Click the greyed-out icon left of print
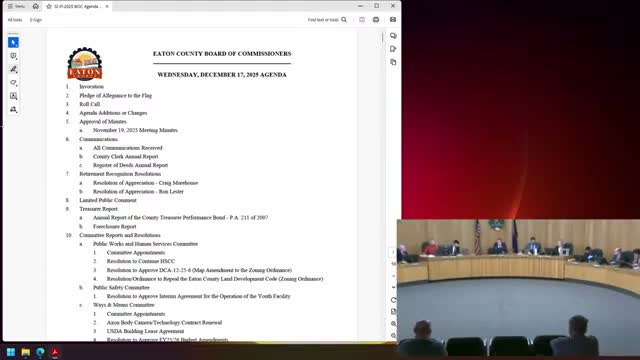The height and width of the screenshot is (360, 640). click(x=362, y=20)
